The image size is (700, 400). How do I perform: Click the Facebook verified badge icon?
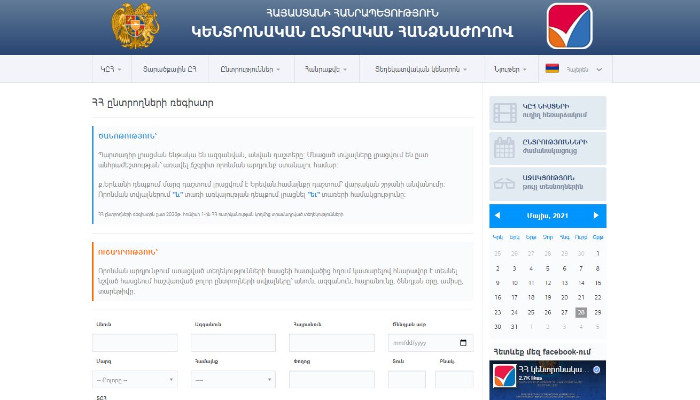pos(596,370)
